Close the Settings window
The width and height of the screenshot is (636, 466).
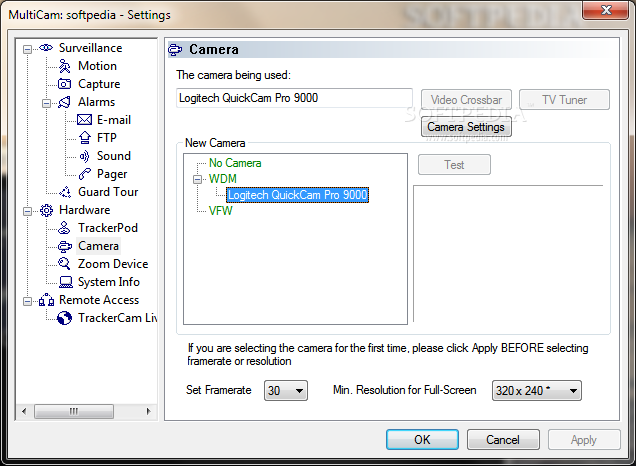[x=606, y=9]
